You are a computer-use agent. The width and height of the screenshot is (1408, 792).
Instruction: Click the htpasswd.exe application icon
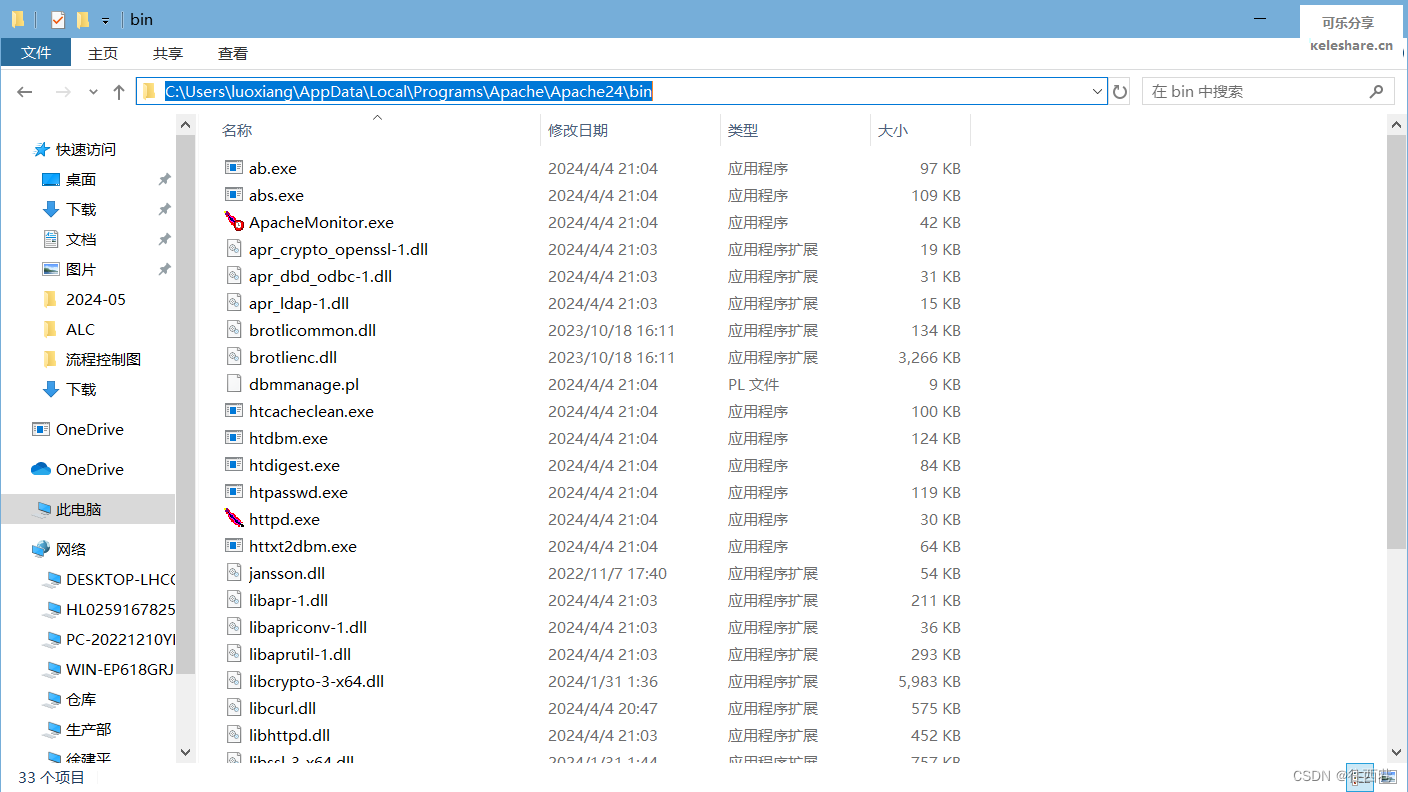[x=234, y=492]
